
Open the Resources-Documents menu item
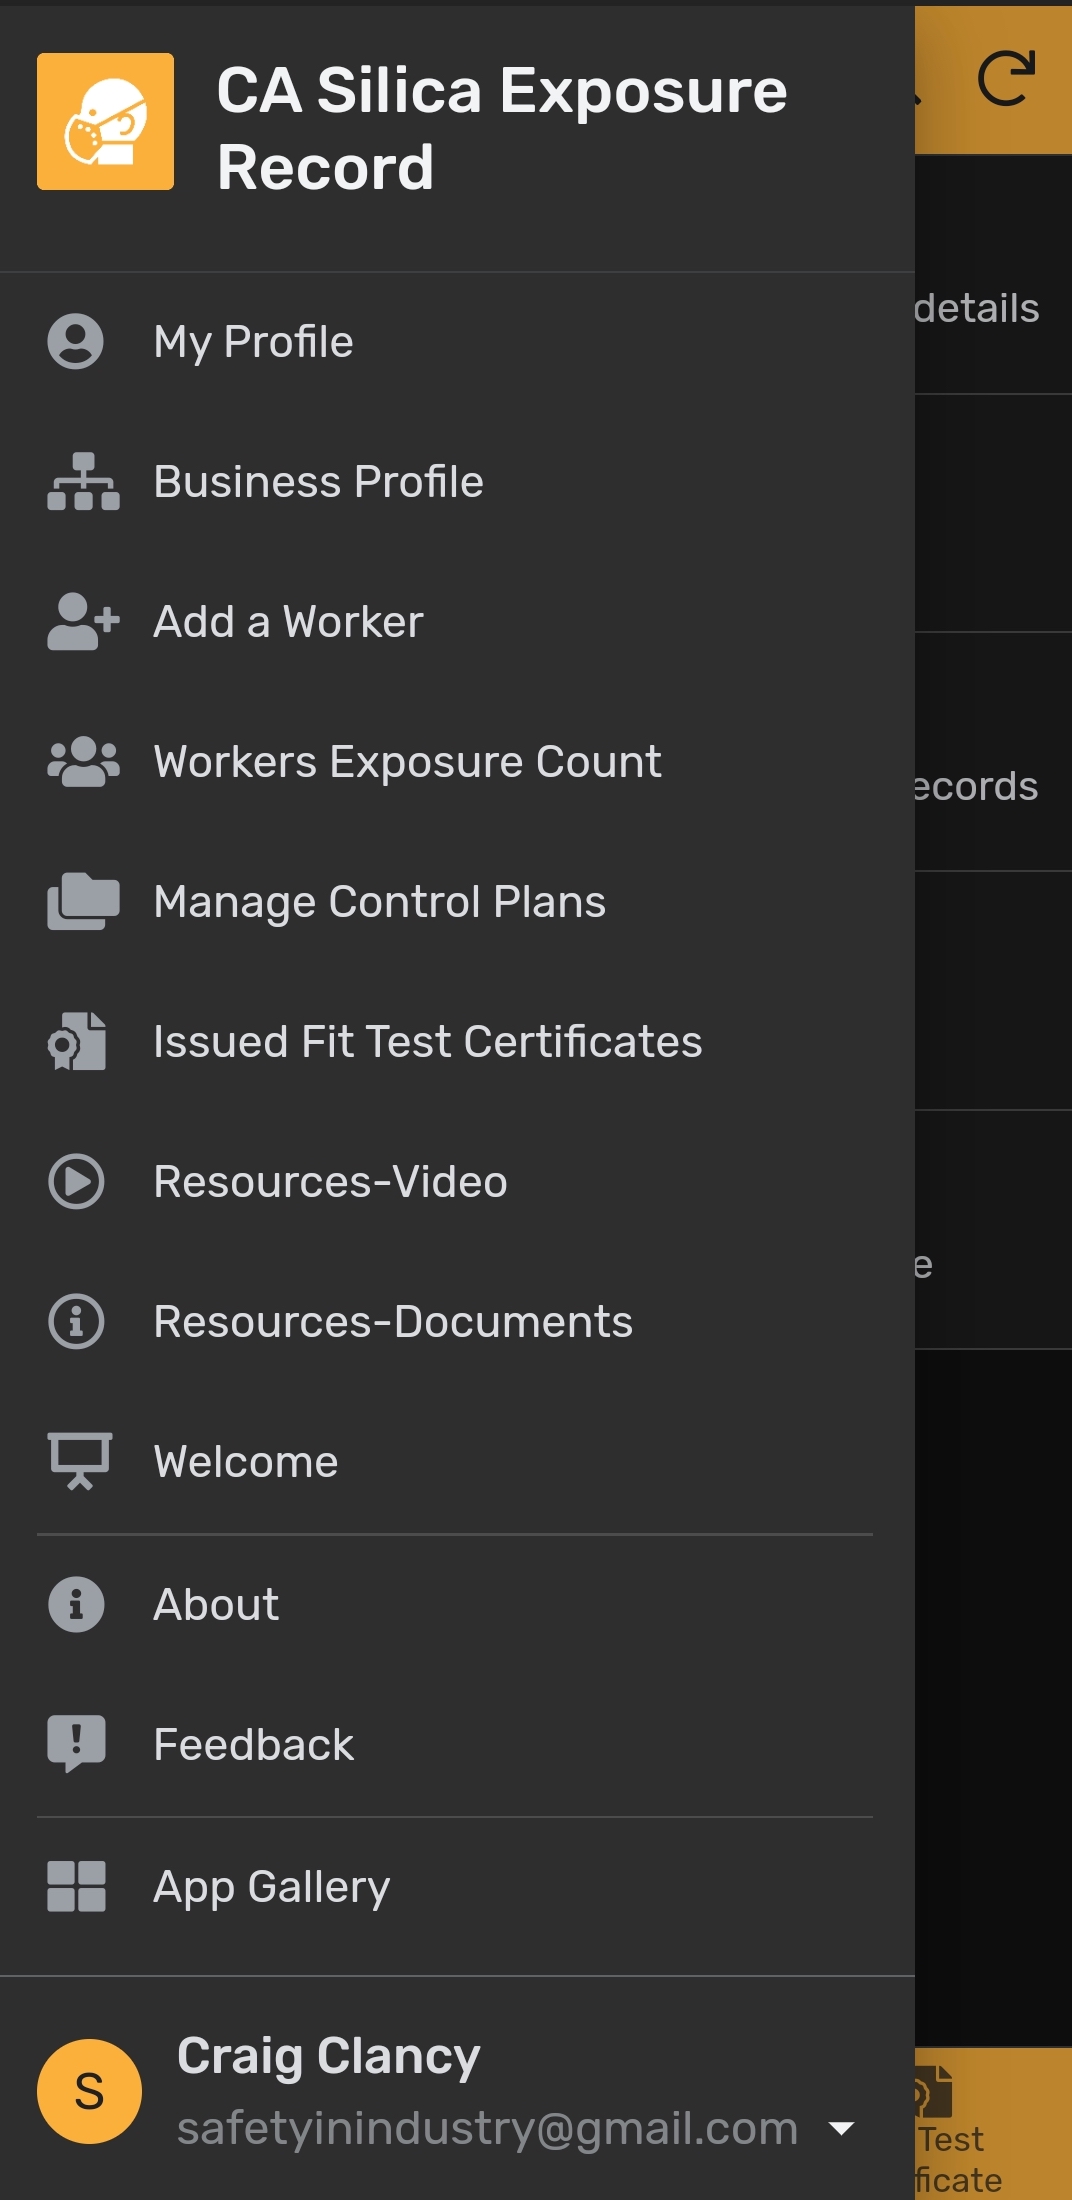392,1322
